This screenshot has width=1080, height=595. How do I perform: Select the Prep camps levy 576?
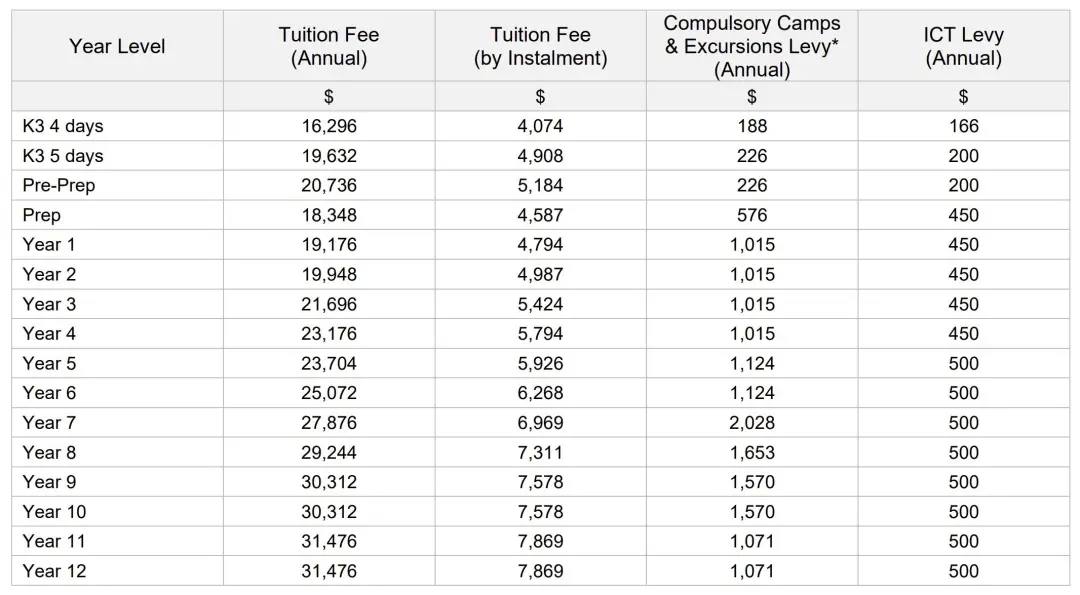751,215
